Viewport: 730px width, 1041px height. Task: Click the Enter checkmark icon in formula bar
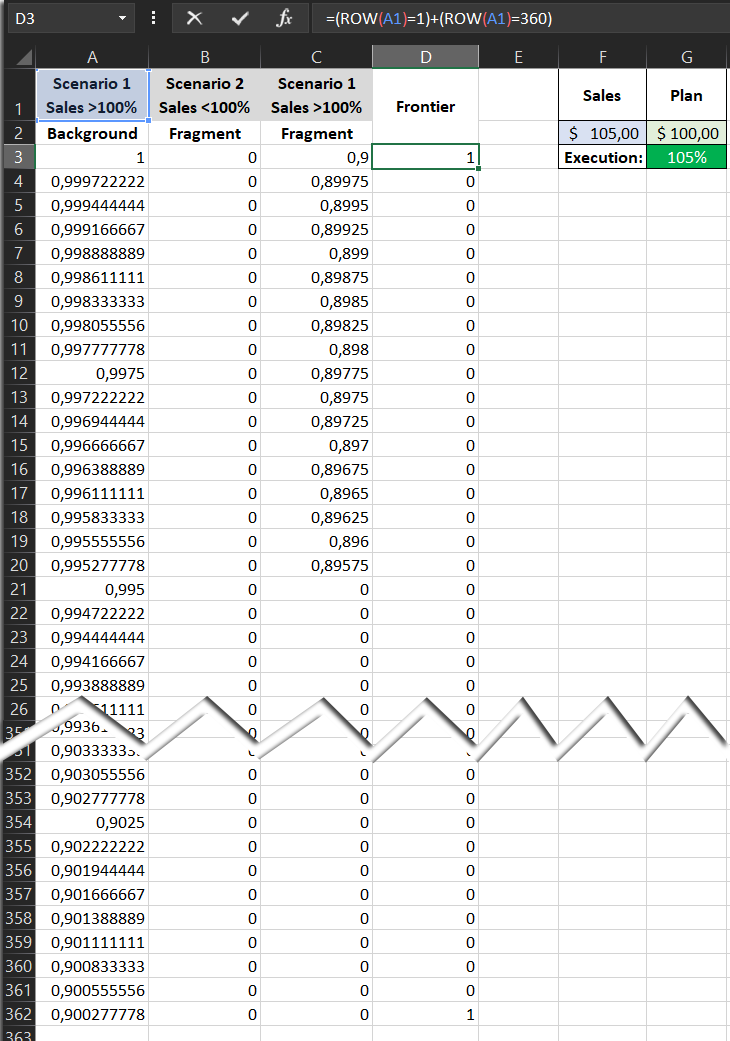(239, 18)
